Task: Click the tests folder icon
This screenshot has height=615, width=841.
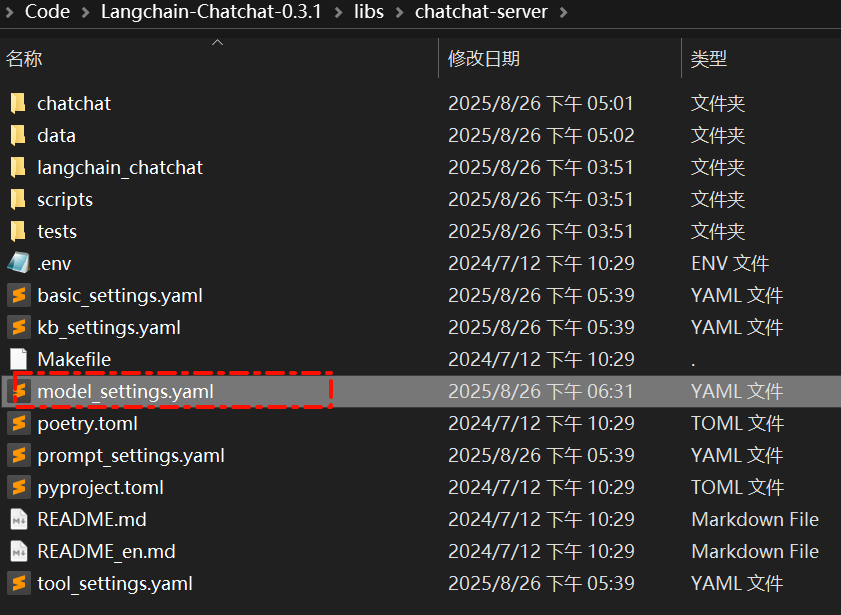Action: [x=18, y=231]
